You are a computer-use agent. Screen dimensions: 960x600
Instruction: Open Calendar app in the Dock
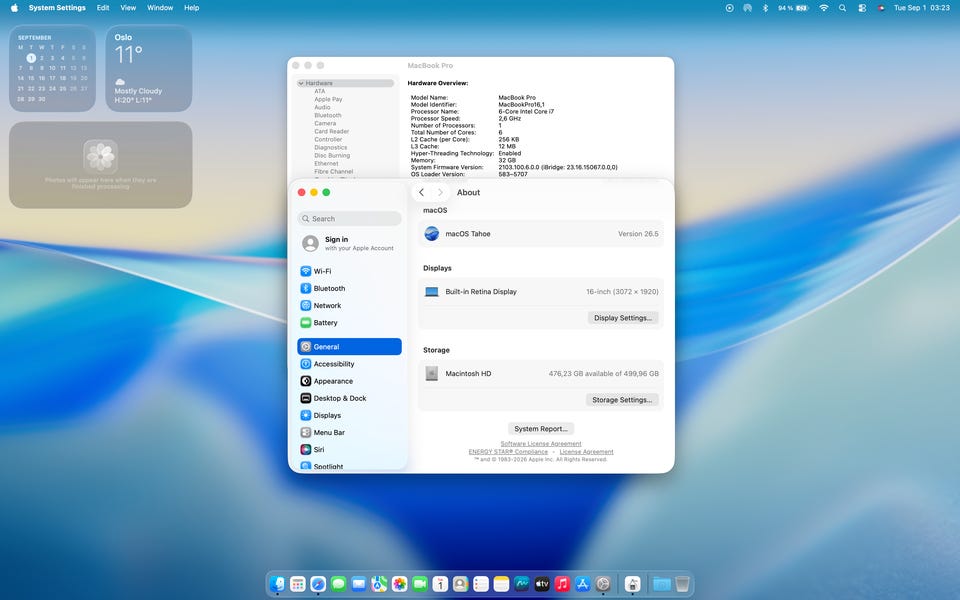click(440, 583)
